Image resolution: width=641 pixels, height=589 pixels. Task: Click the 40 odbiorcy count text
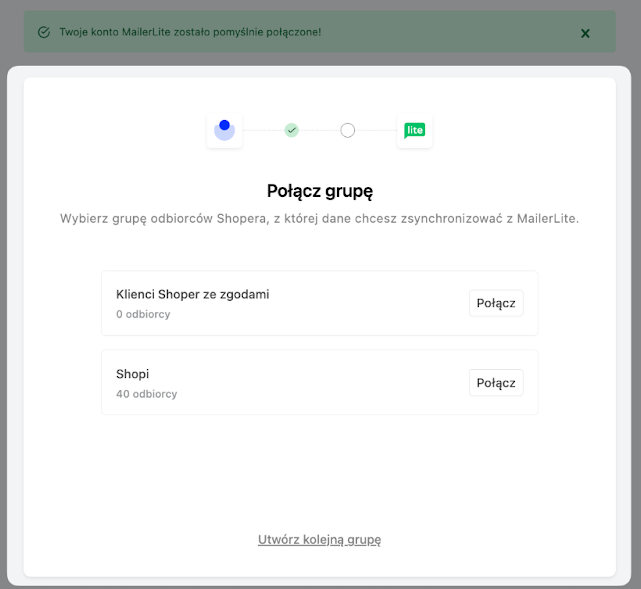(x=147, y=394)
